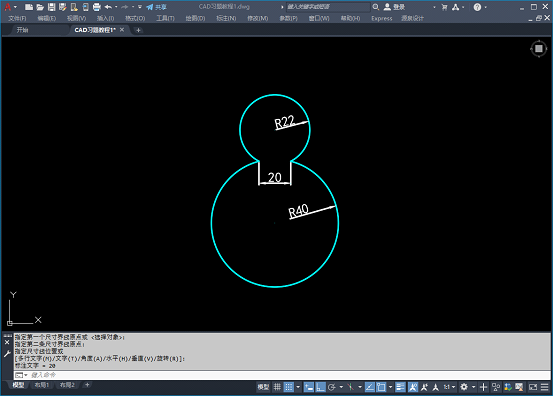Open the Autodesk App Store cart icon

pyautogui.click(x=444, y=7)
